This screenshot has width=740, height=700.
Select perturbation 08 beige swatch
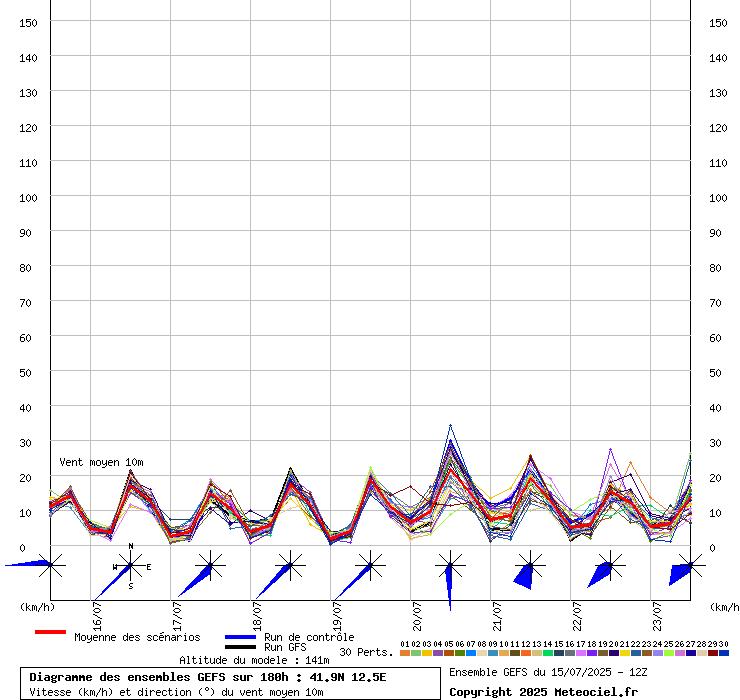point(482,653)
